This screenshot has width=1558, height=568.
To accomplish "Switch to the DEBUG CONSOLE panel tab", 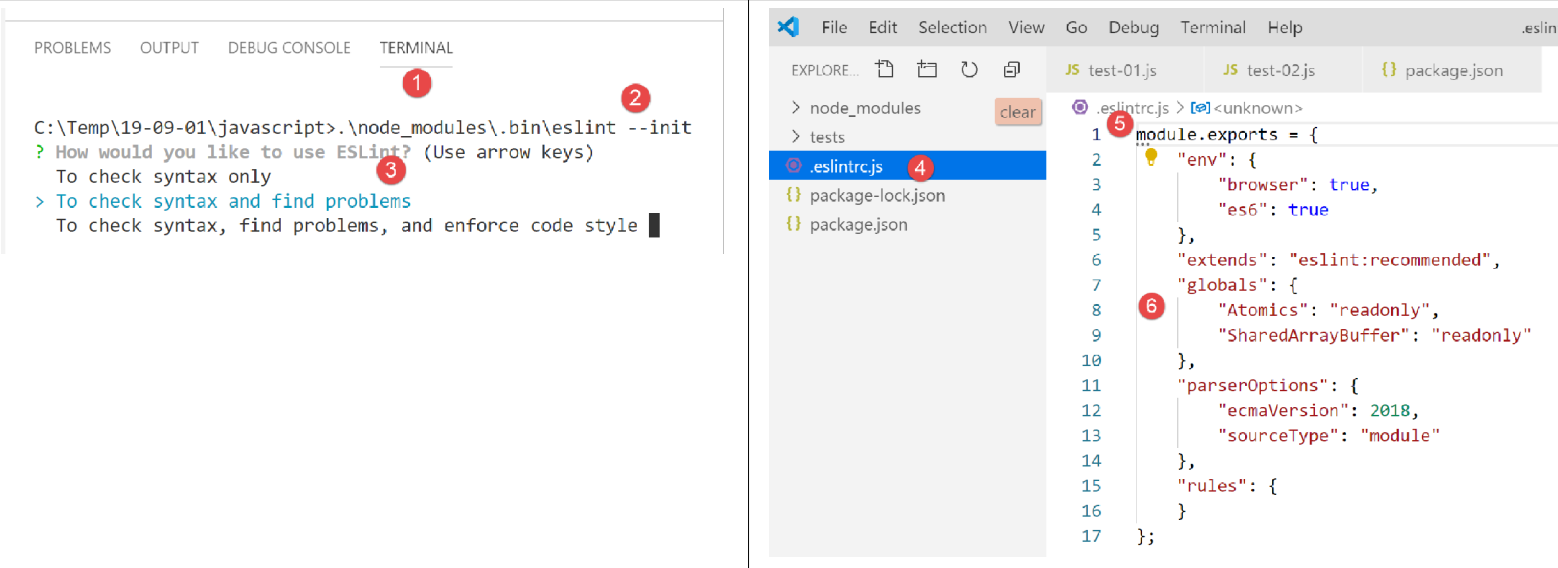I will 289,48.
